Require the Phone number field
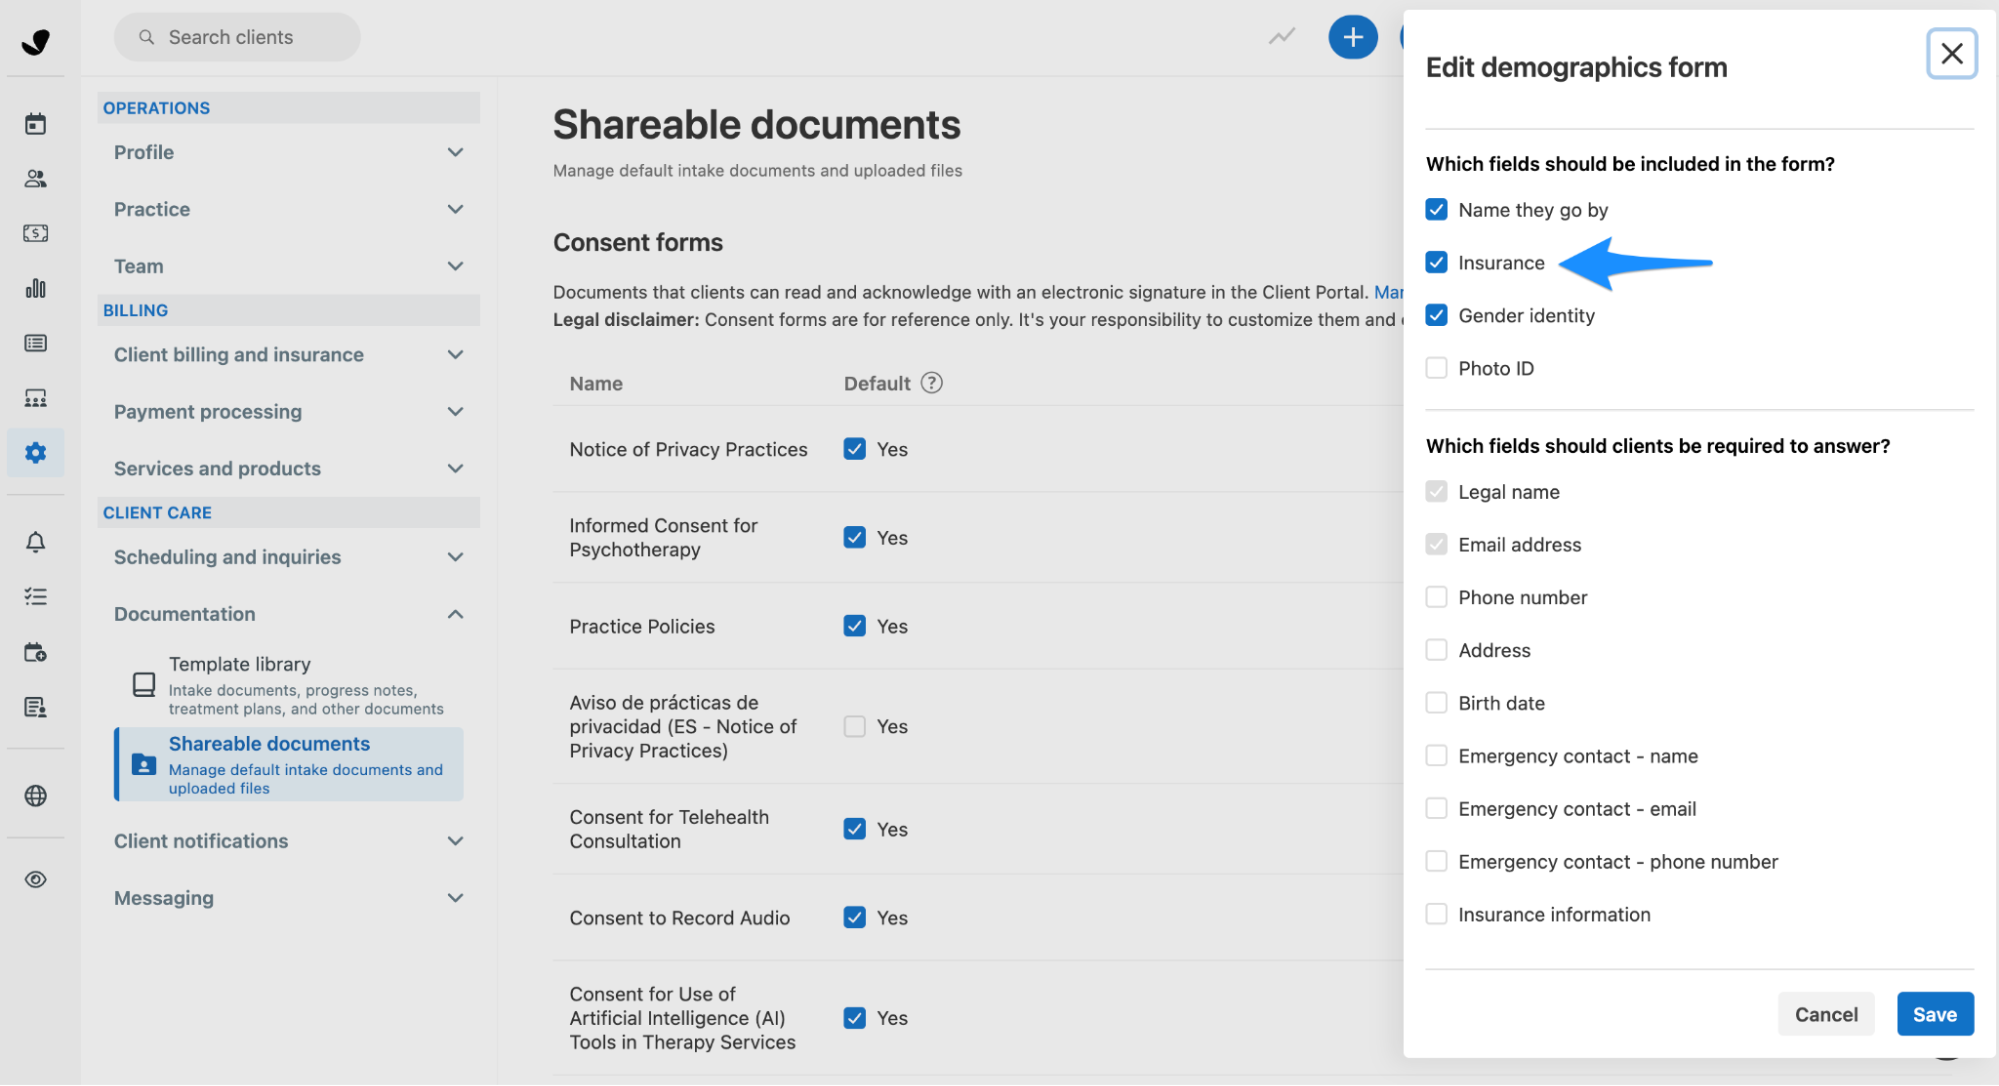This screenshot has width=1999, height=1086. [x=1436, y=597]
